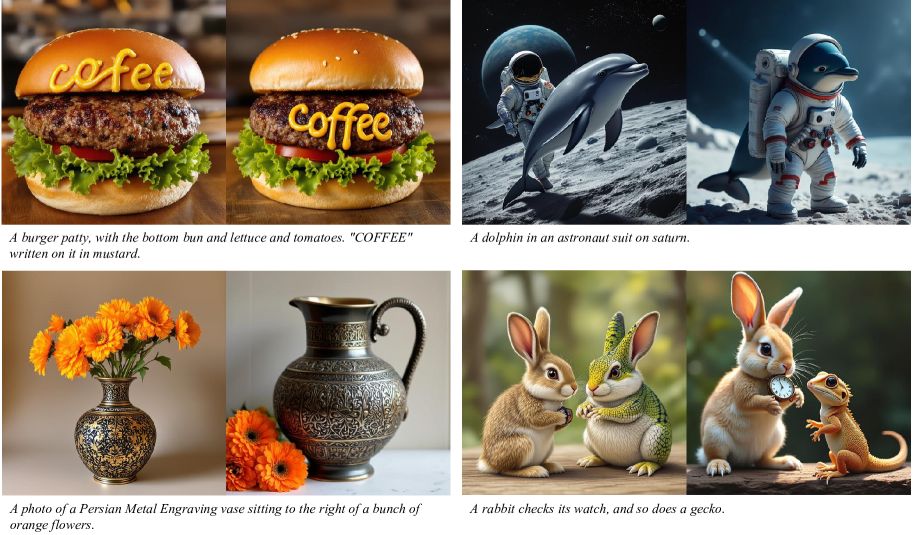Click the orange flowers beside the pitcher
The width and height of the screenshot is (913, 535).
[266, 449]
